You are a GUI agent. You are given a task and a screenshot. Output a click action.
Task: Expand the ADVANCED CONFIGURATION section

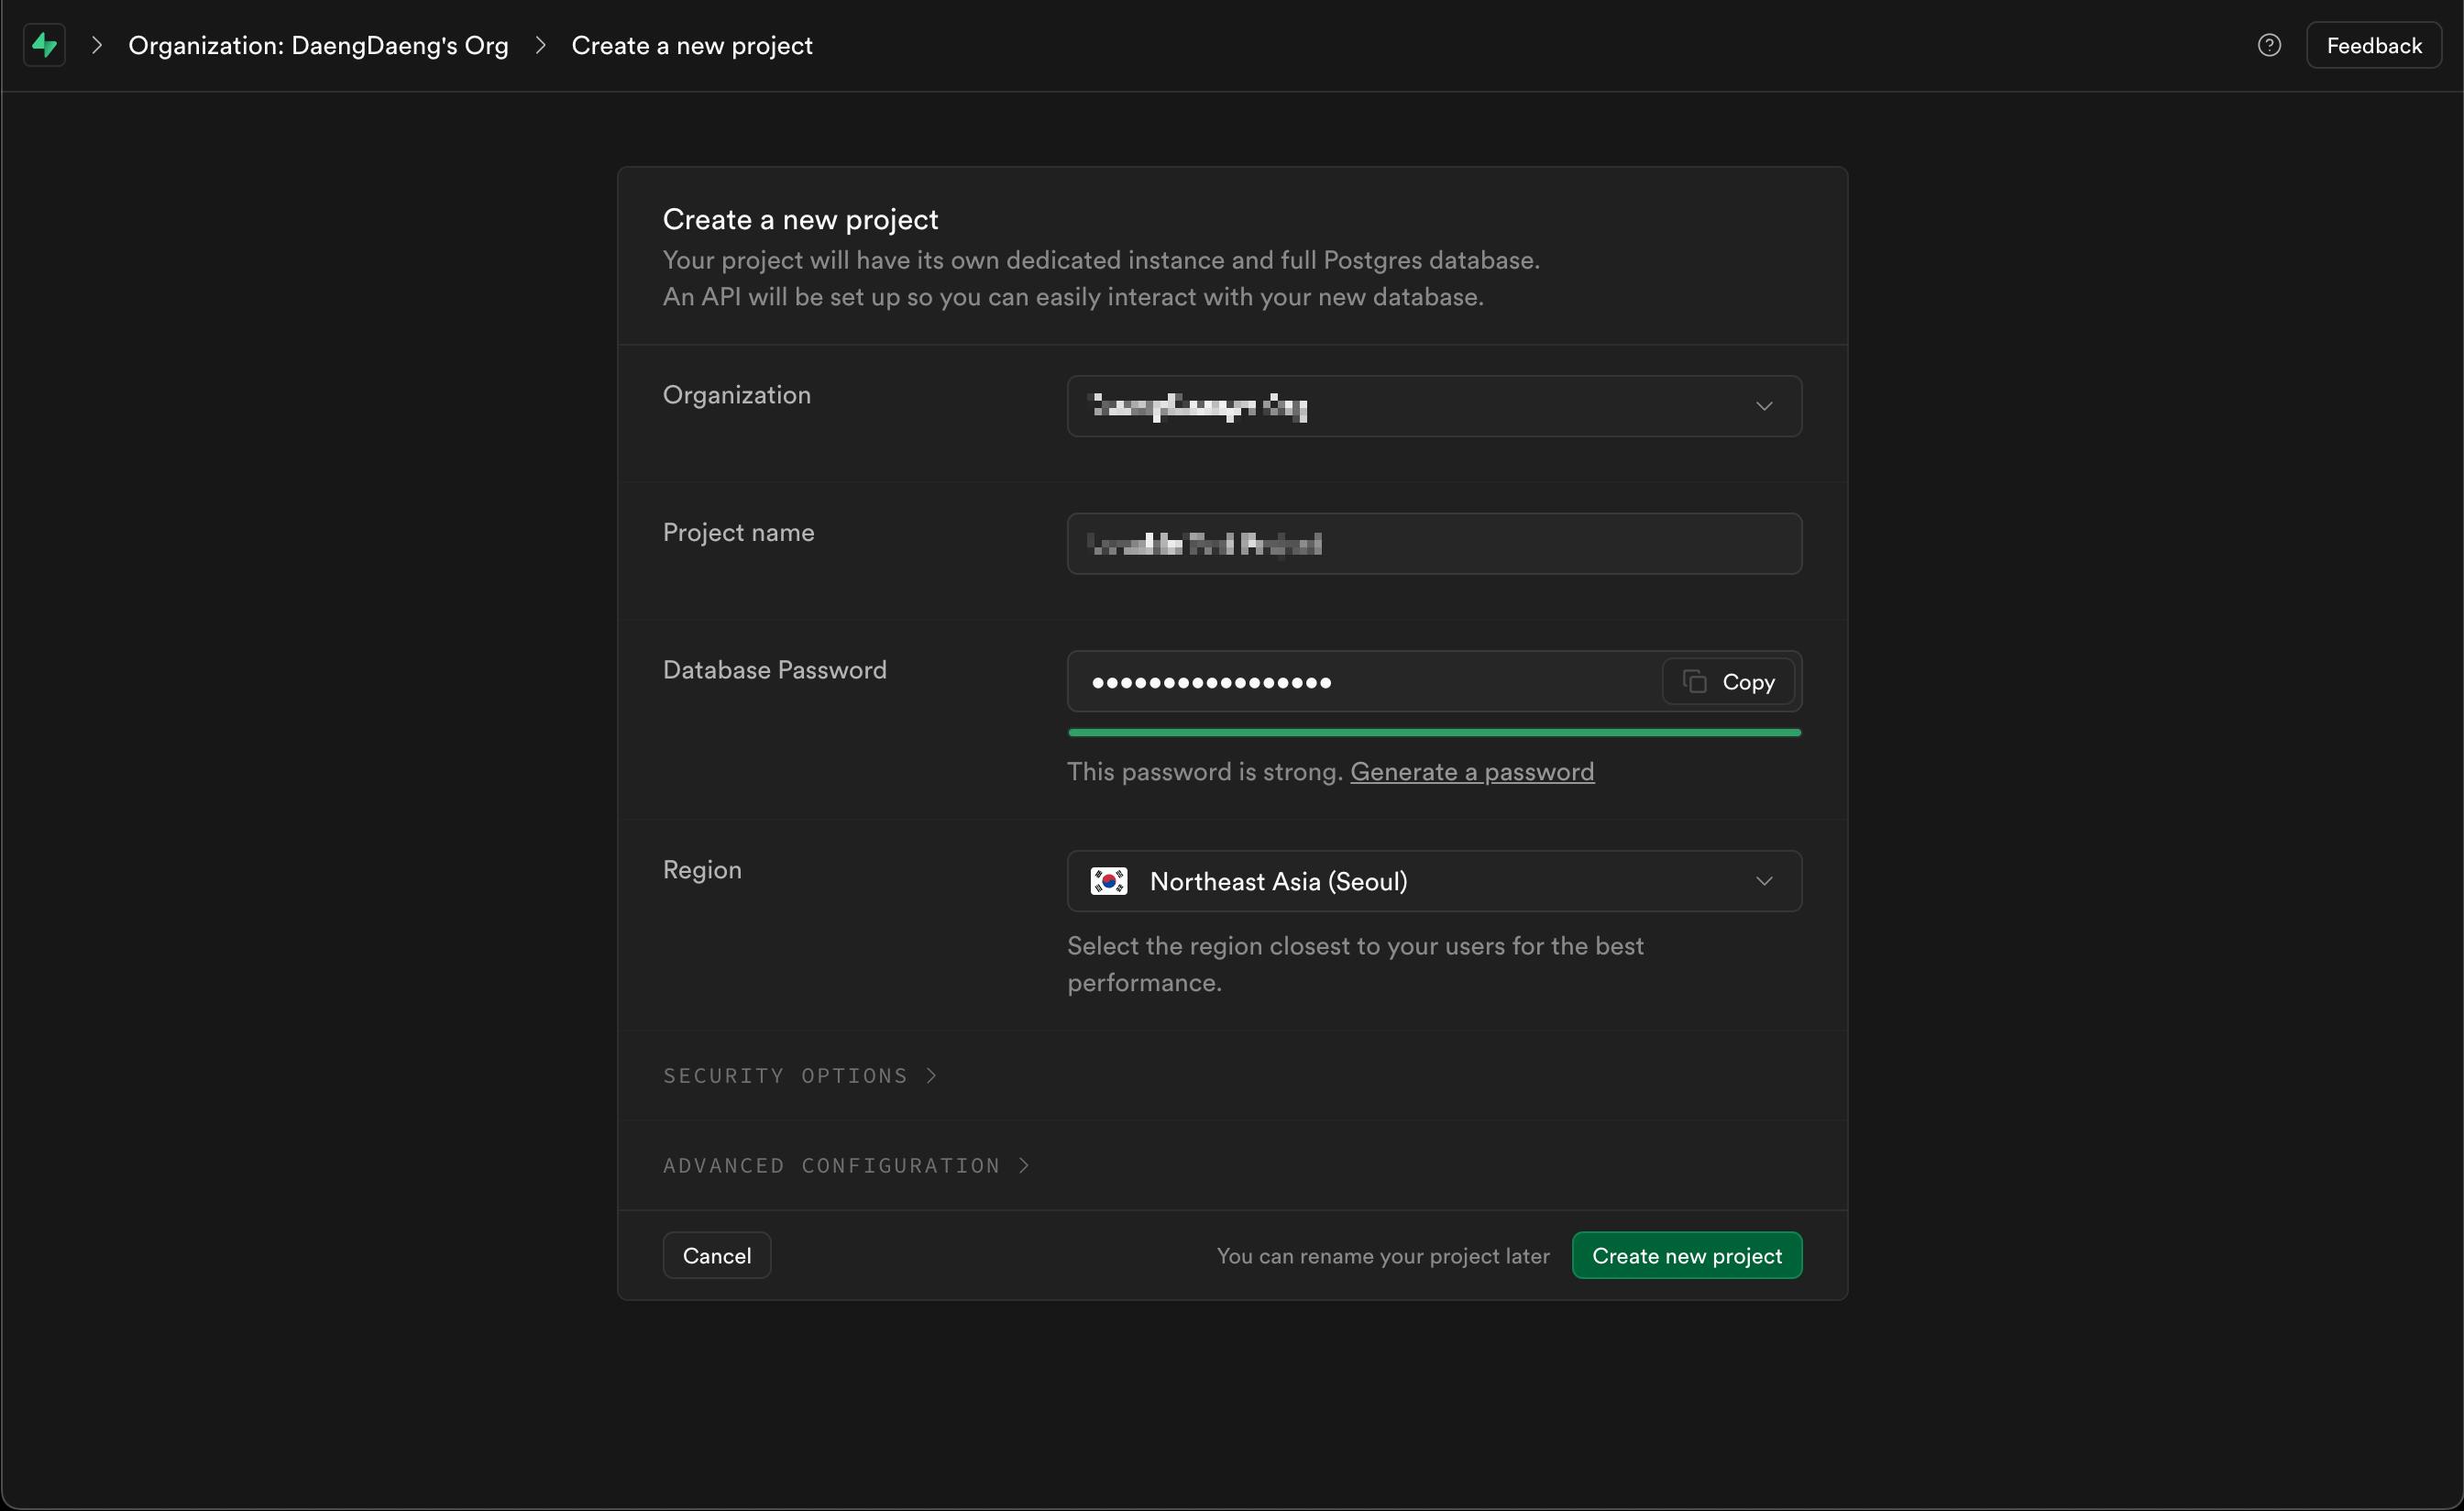[831, 1165]
